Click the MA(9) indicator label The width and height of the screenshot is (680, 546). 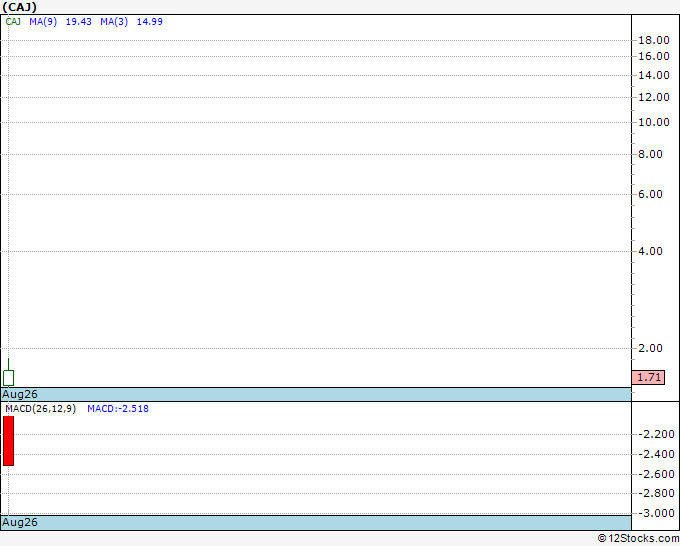click(x=43, y=22)
